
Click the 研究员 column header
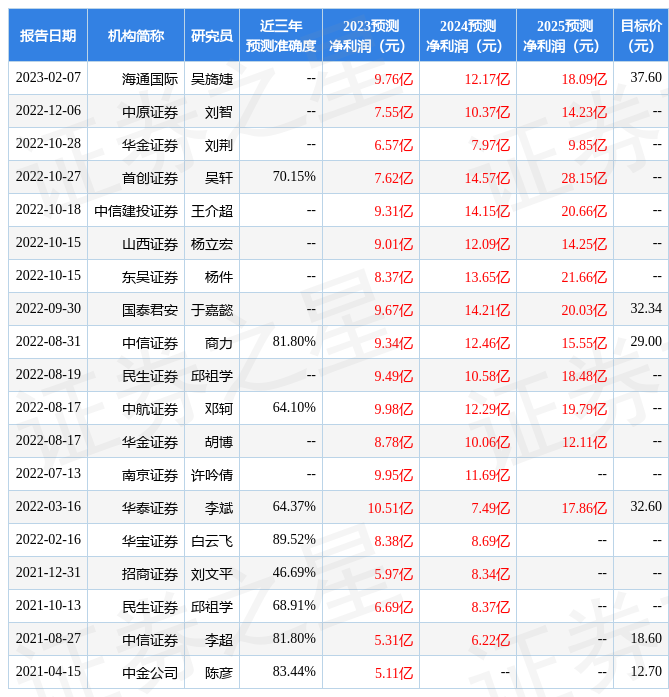click(x=212, y=36)
